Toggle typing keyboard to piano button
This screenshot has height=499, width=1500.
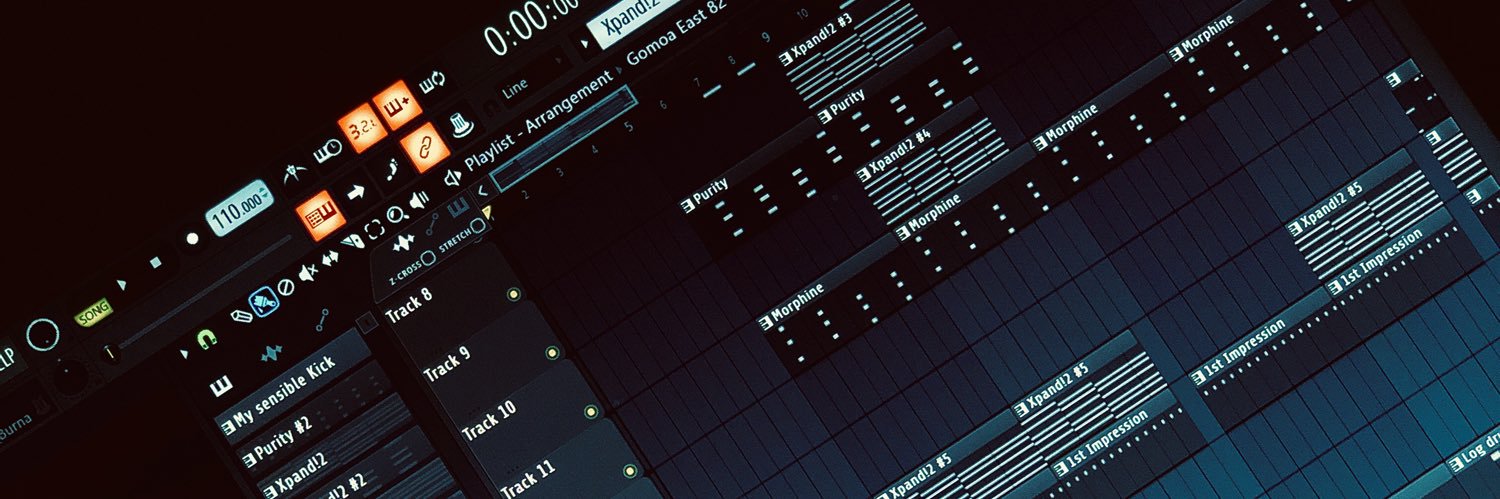click(322, 214)
